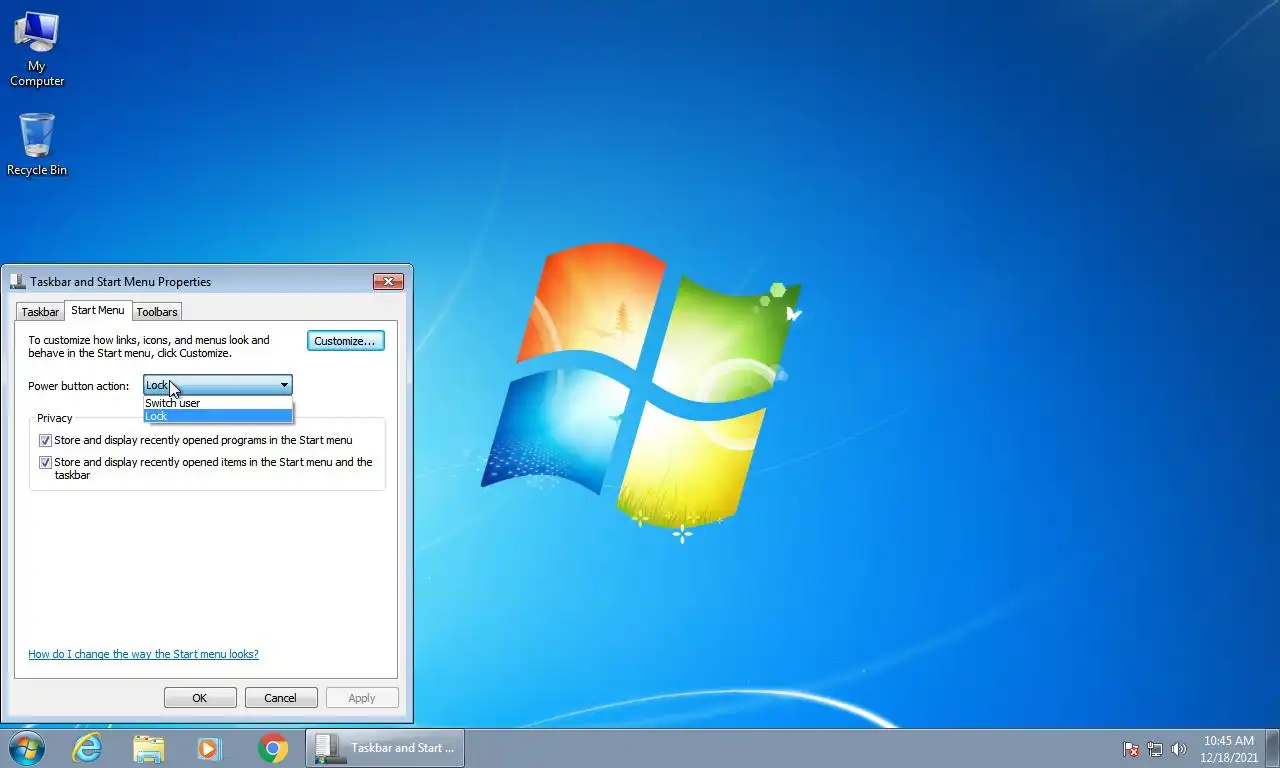Toggle store recently opened items checkbox
This screenshot has height=768, width=1280.
coord(45,462)
